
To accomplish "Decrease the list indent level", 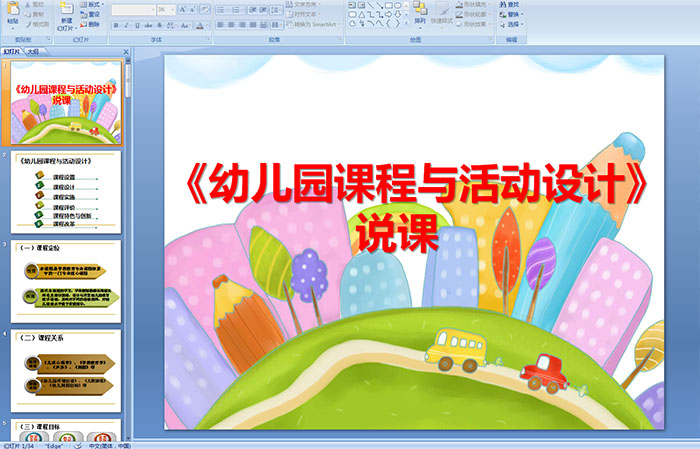I will pos(253,10).
